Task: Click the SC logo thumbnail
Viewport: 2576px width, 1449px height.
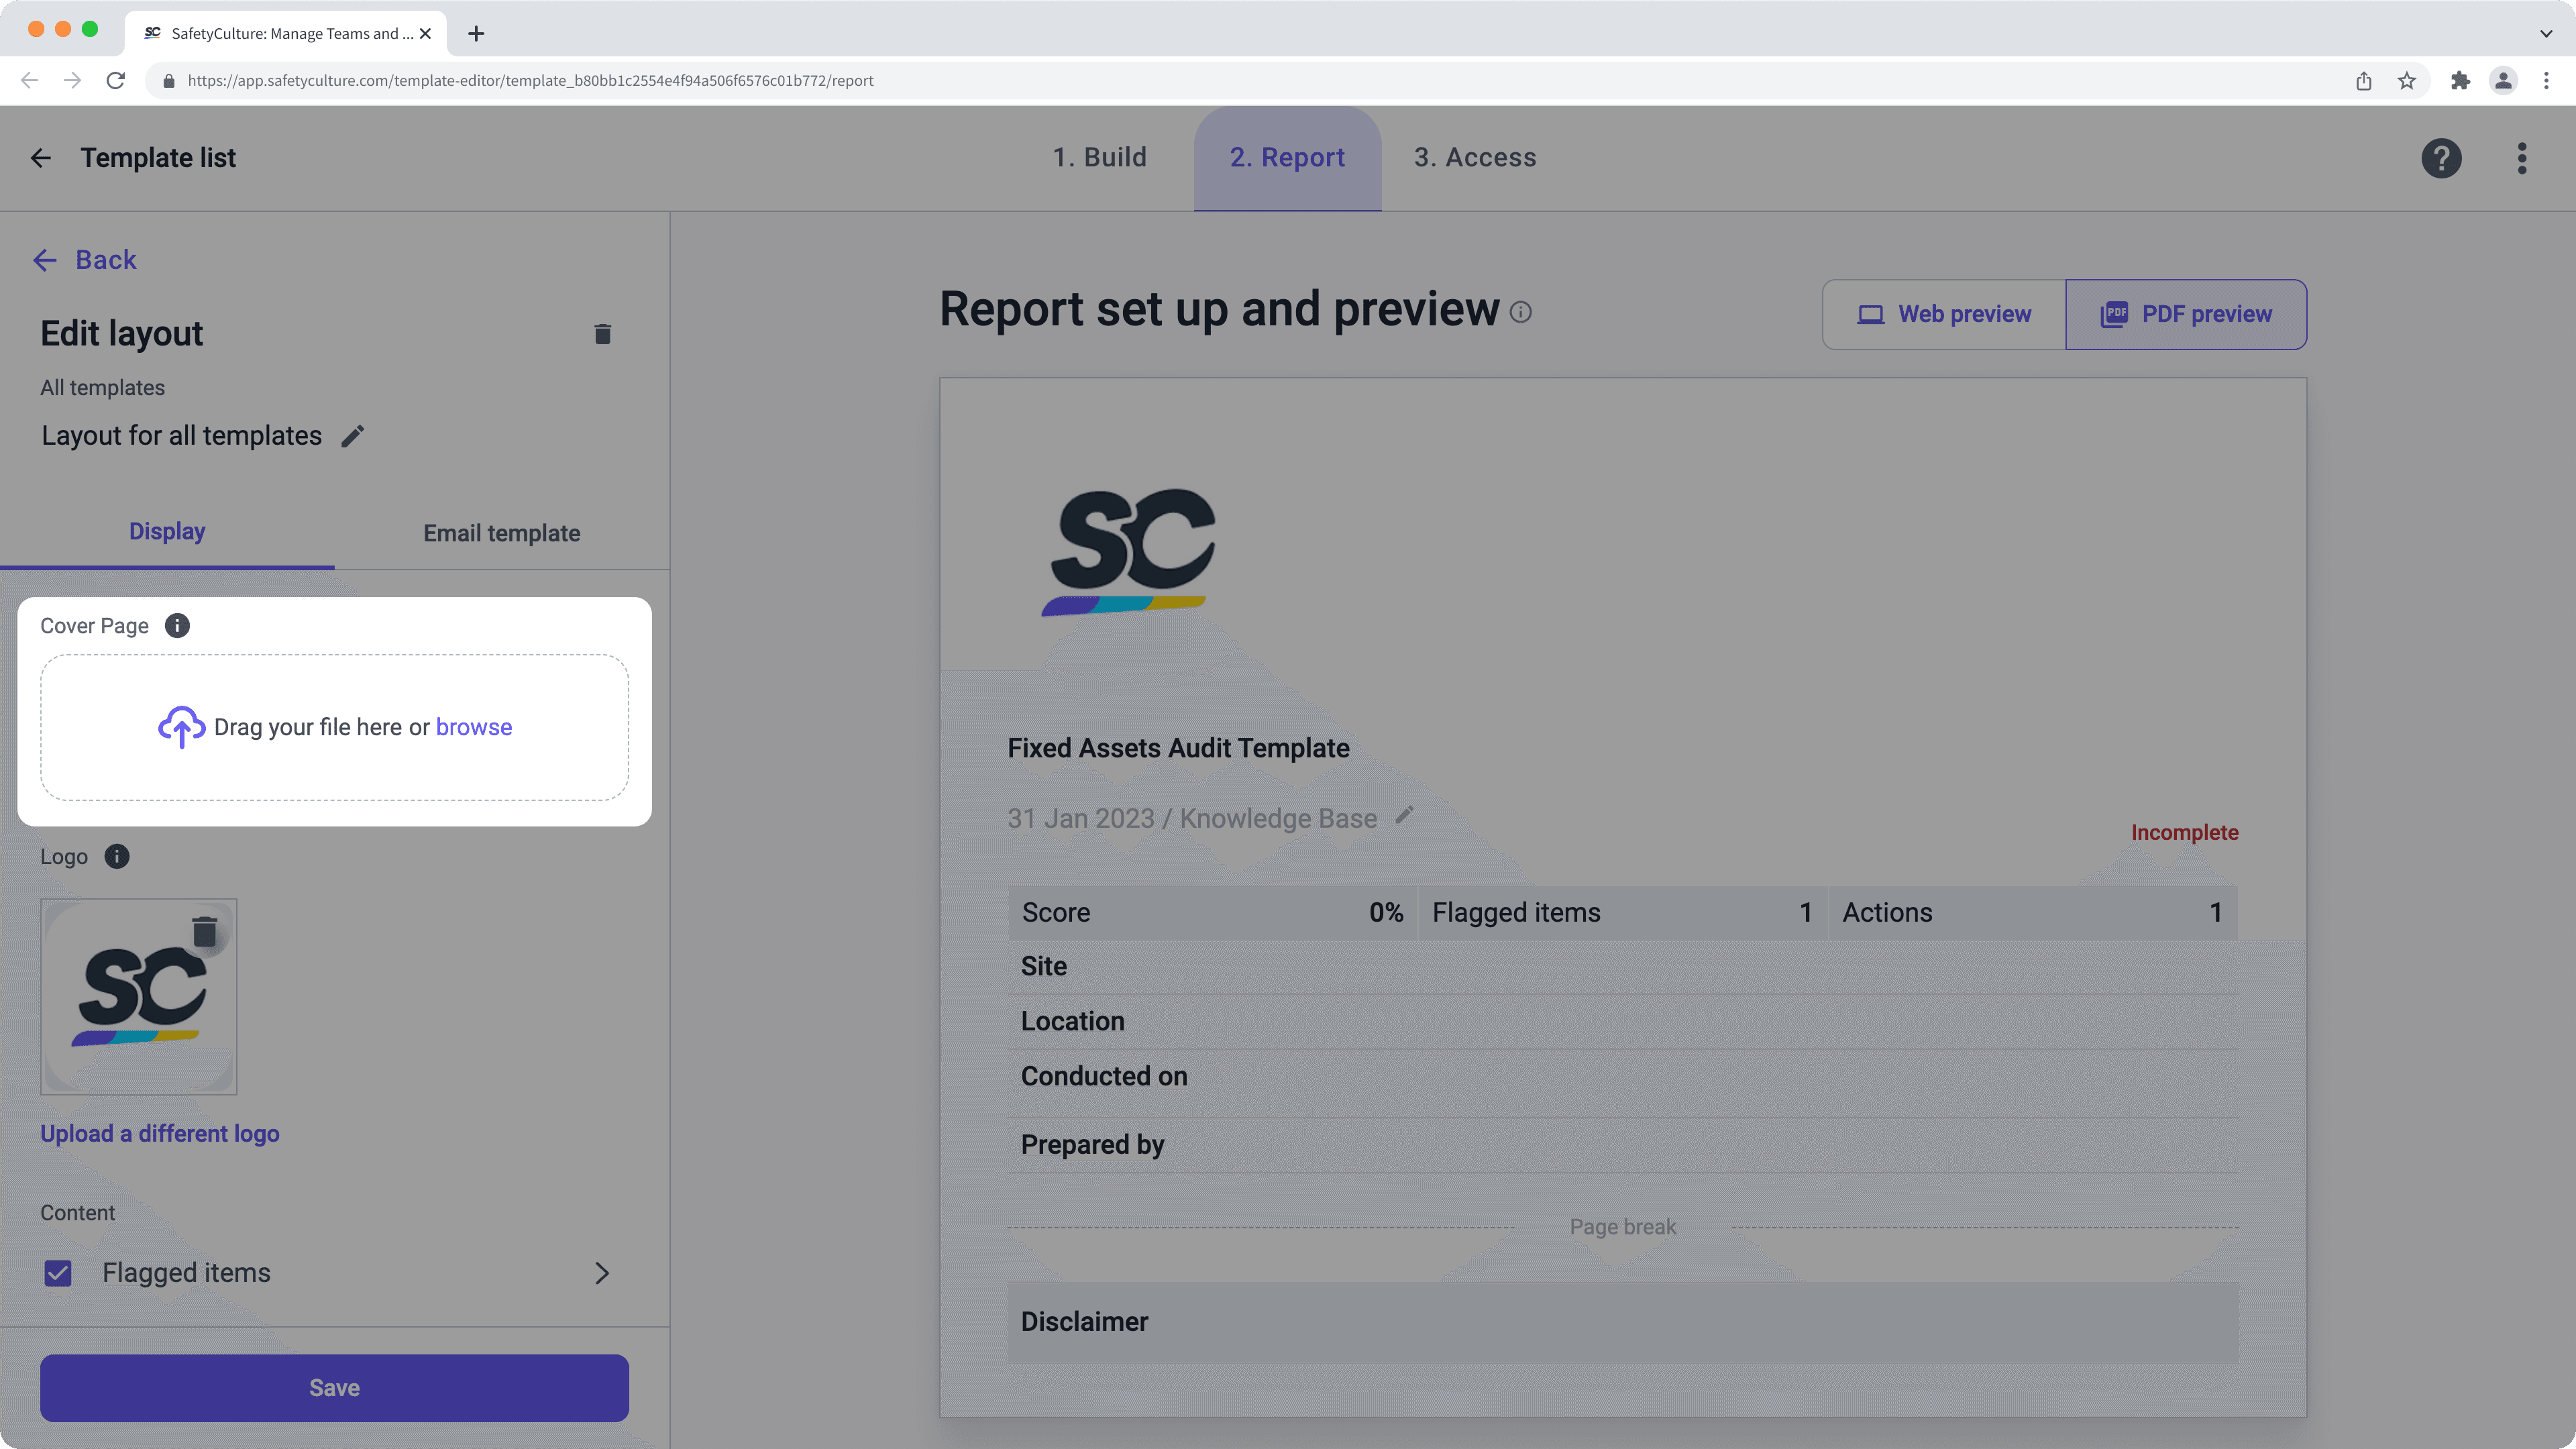Action: point(138,996)
